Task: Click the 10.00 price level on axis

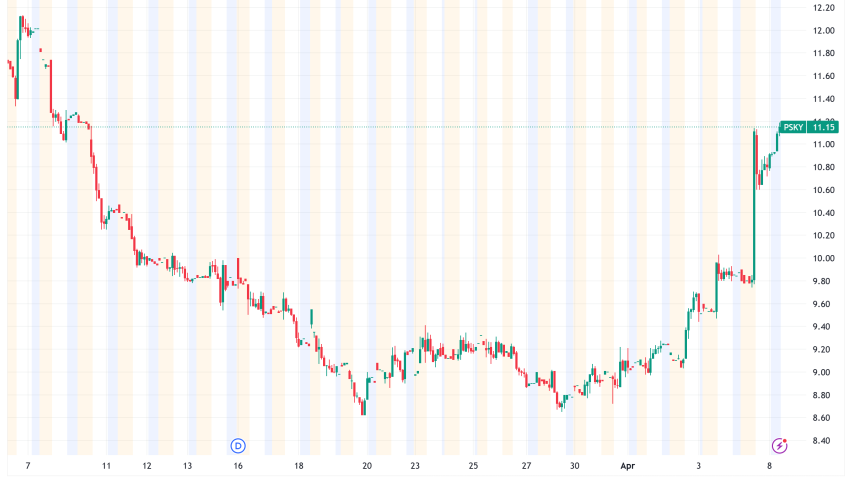Action: point(823,258)
